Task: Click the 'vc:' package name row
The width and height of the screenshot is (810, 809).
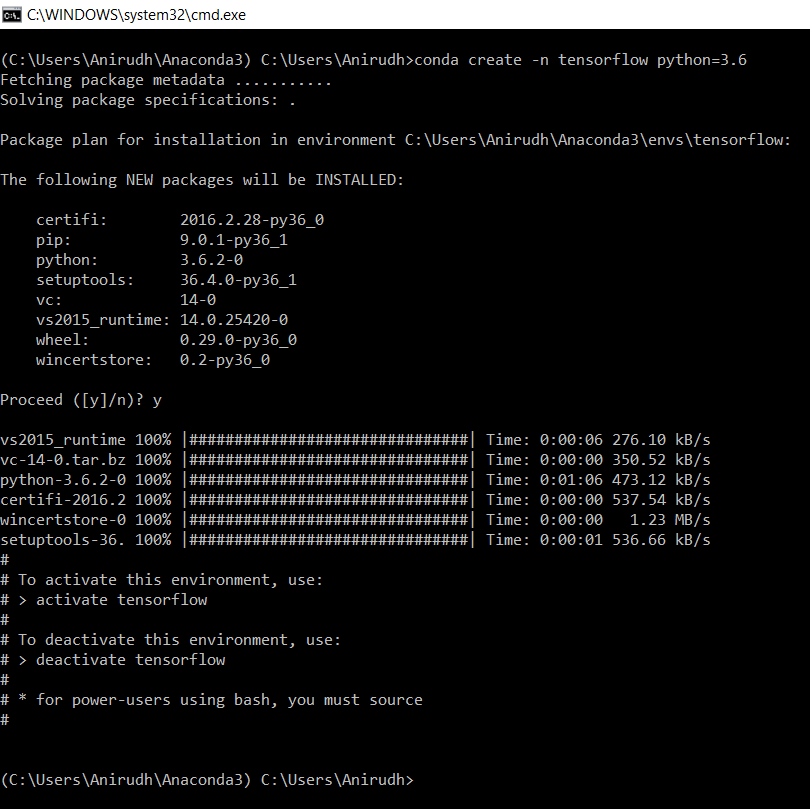Action: (x=49, y=300)
